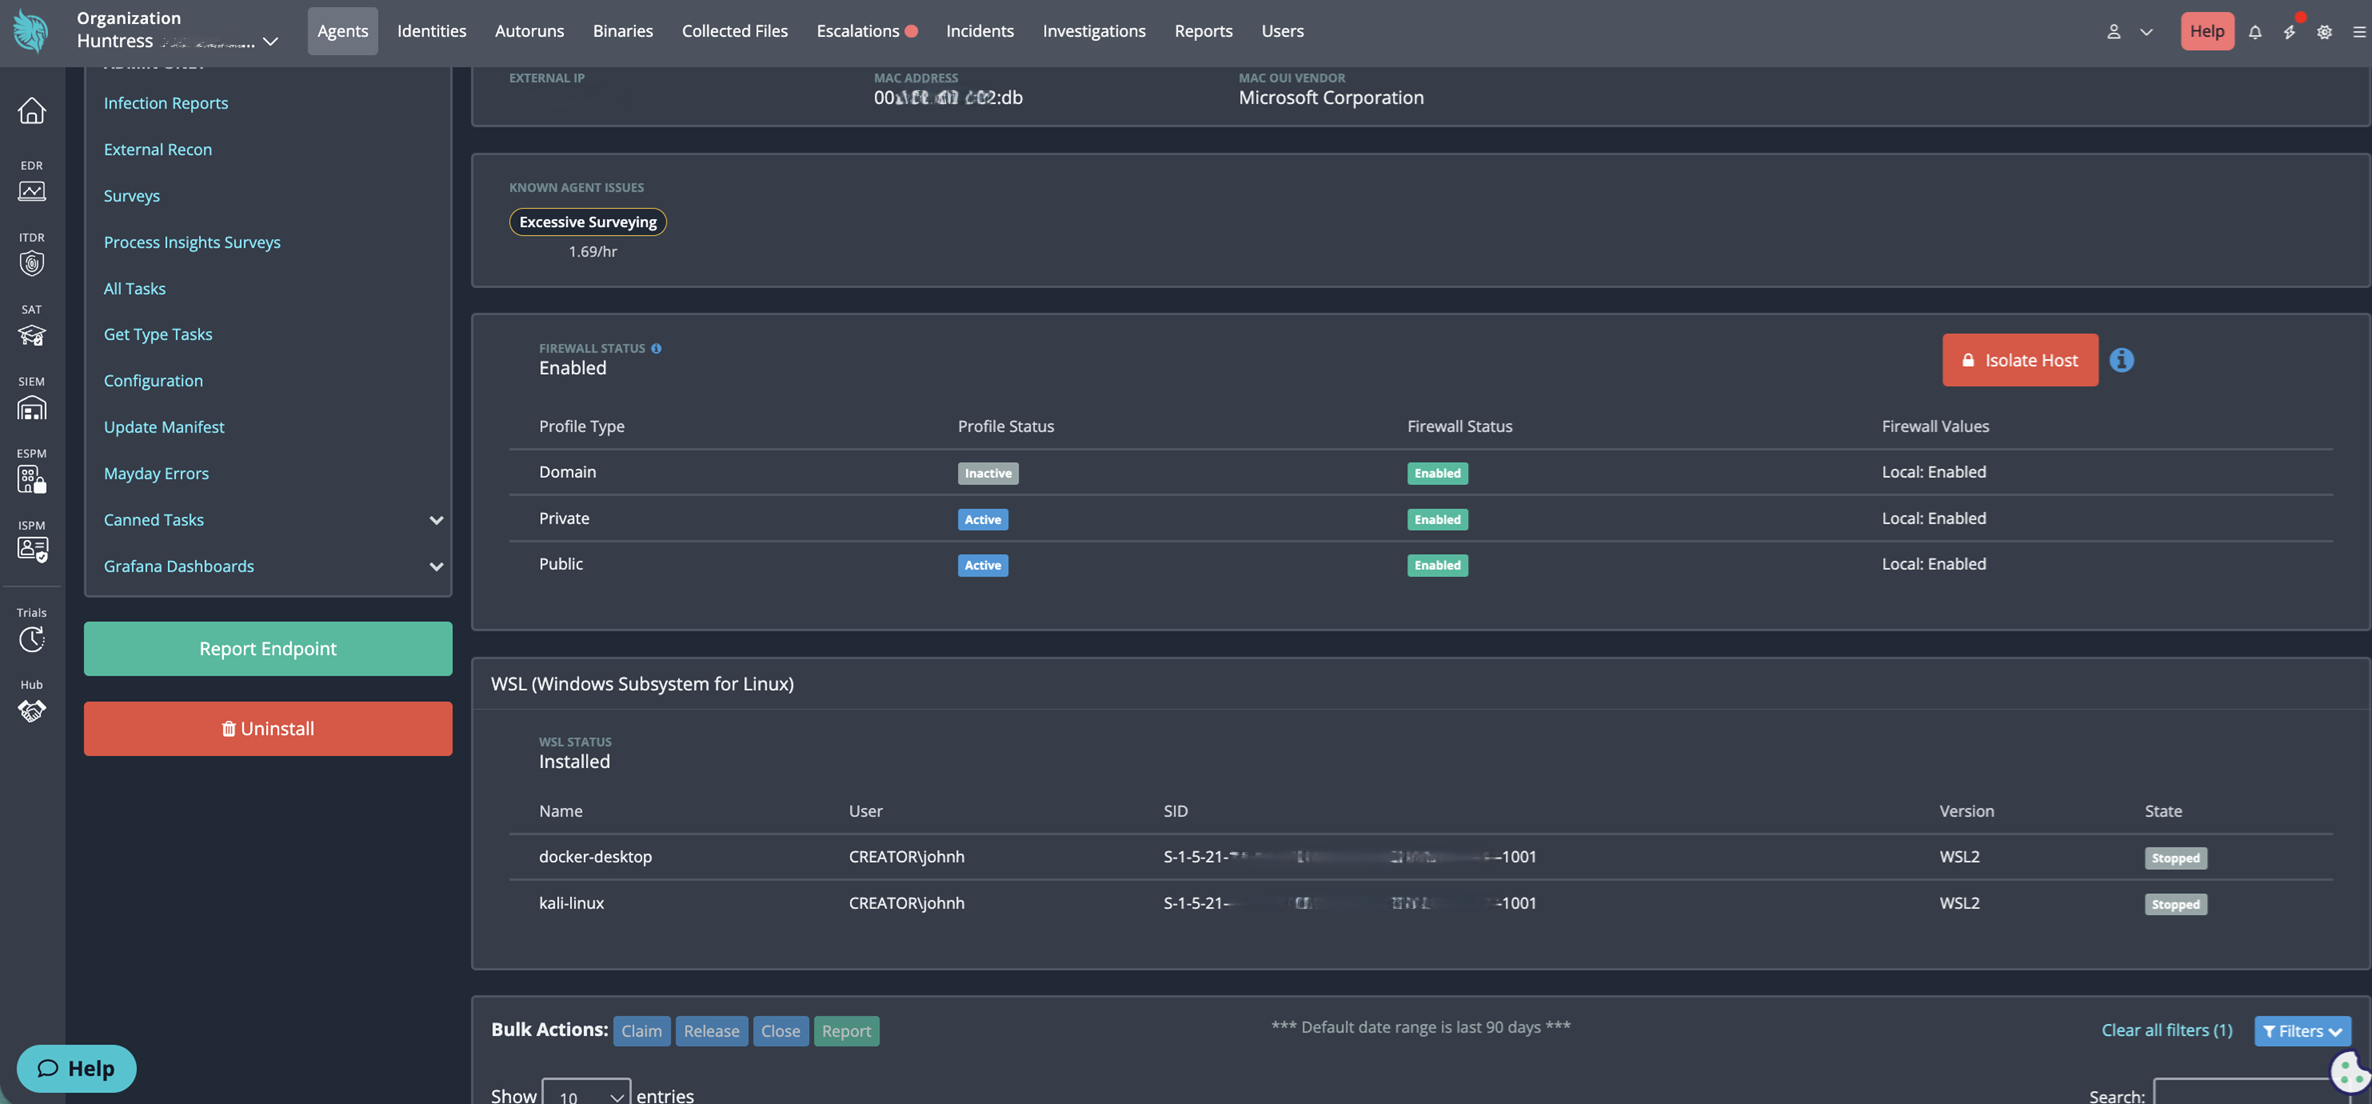Click the Release bulk action button
Viewport: 2372px width, 1104px height.
[712, 1031]
